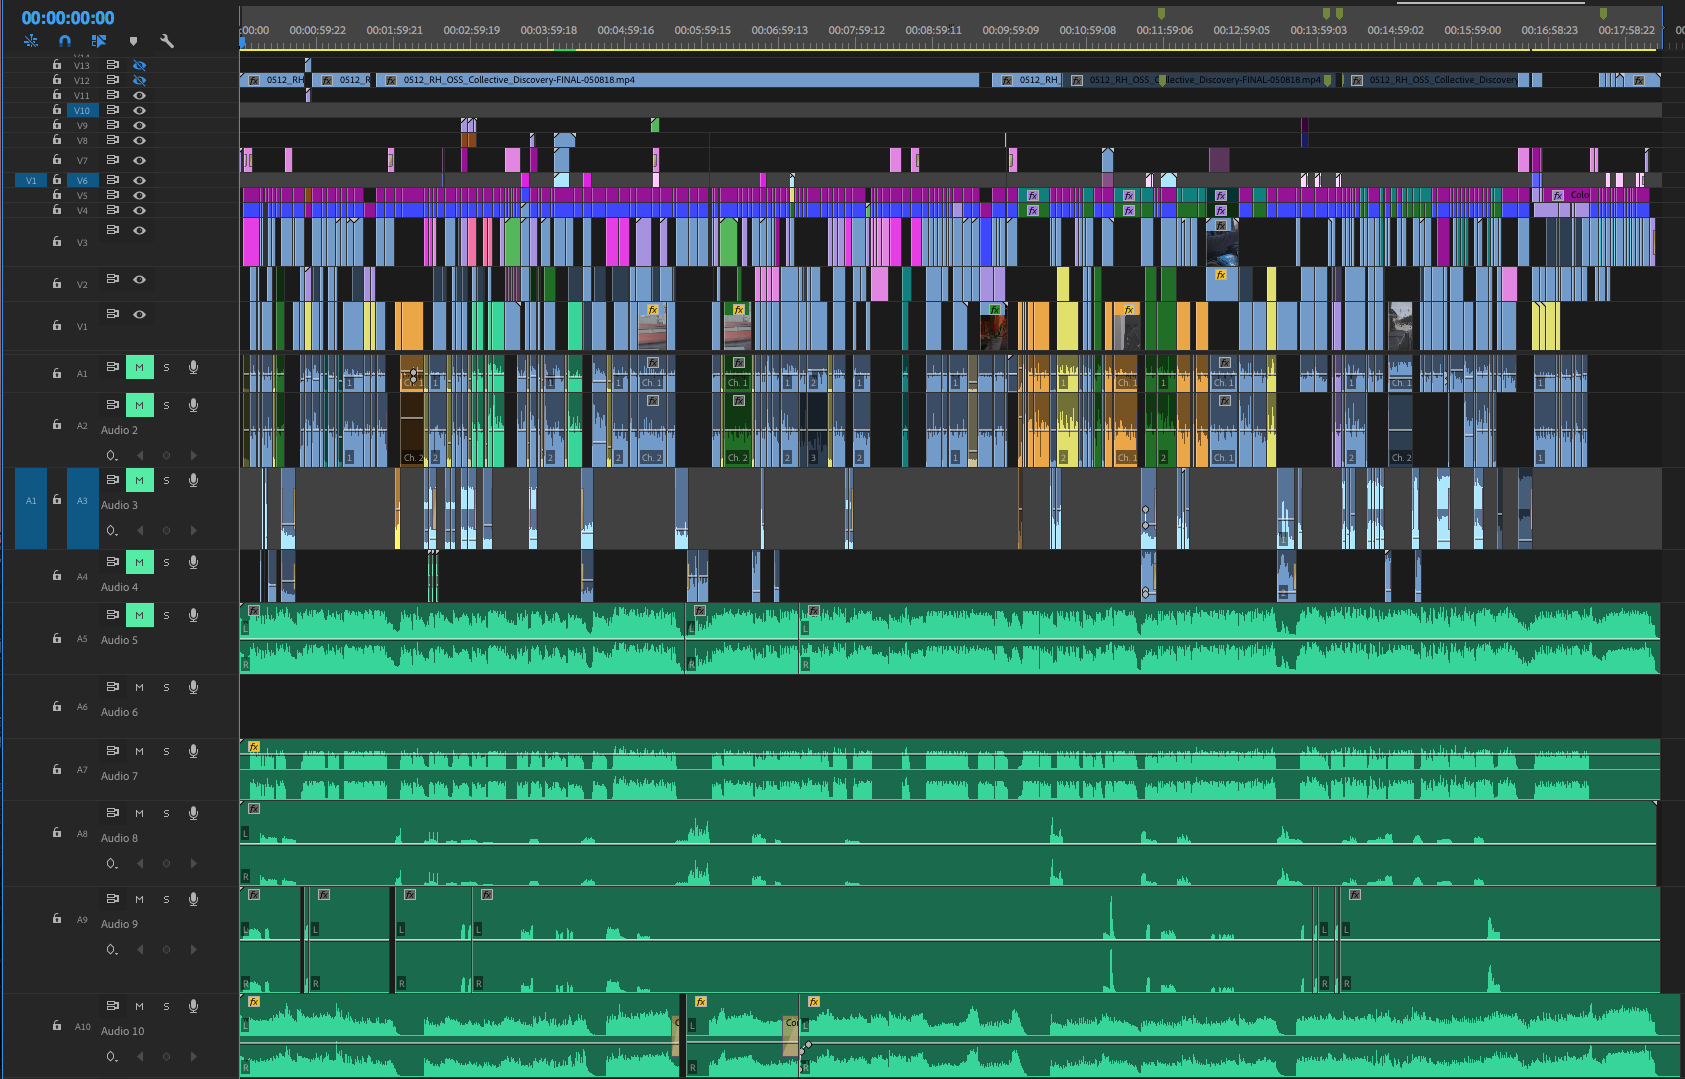Target video track V10

point(82,111)
